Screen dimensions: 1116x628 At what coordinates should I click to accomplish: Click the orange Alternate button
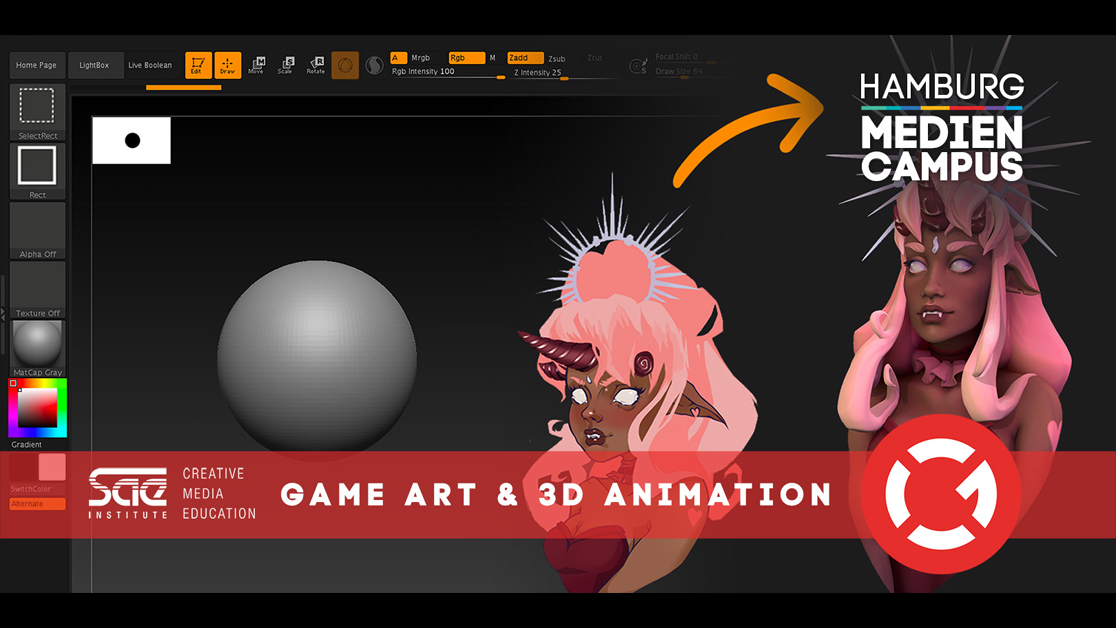coord(37,504)
